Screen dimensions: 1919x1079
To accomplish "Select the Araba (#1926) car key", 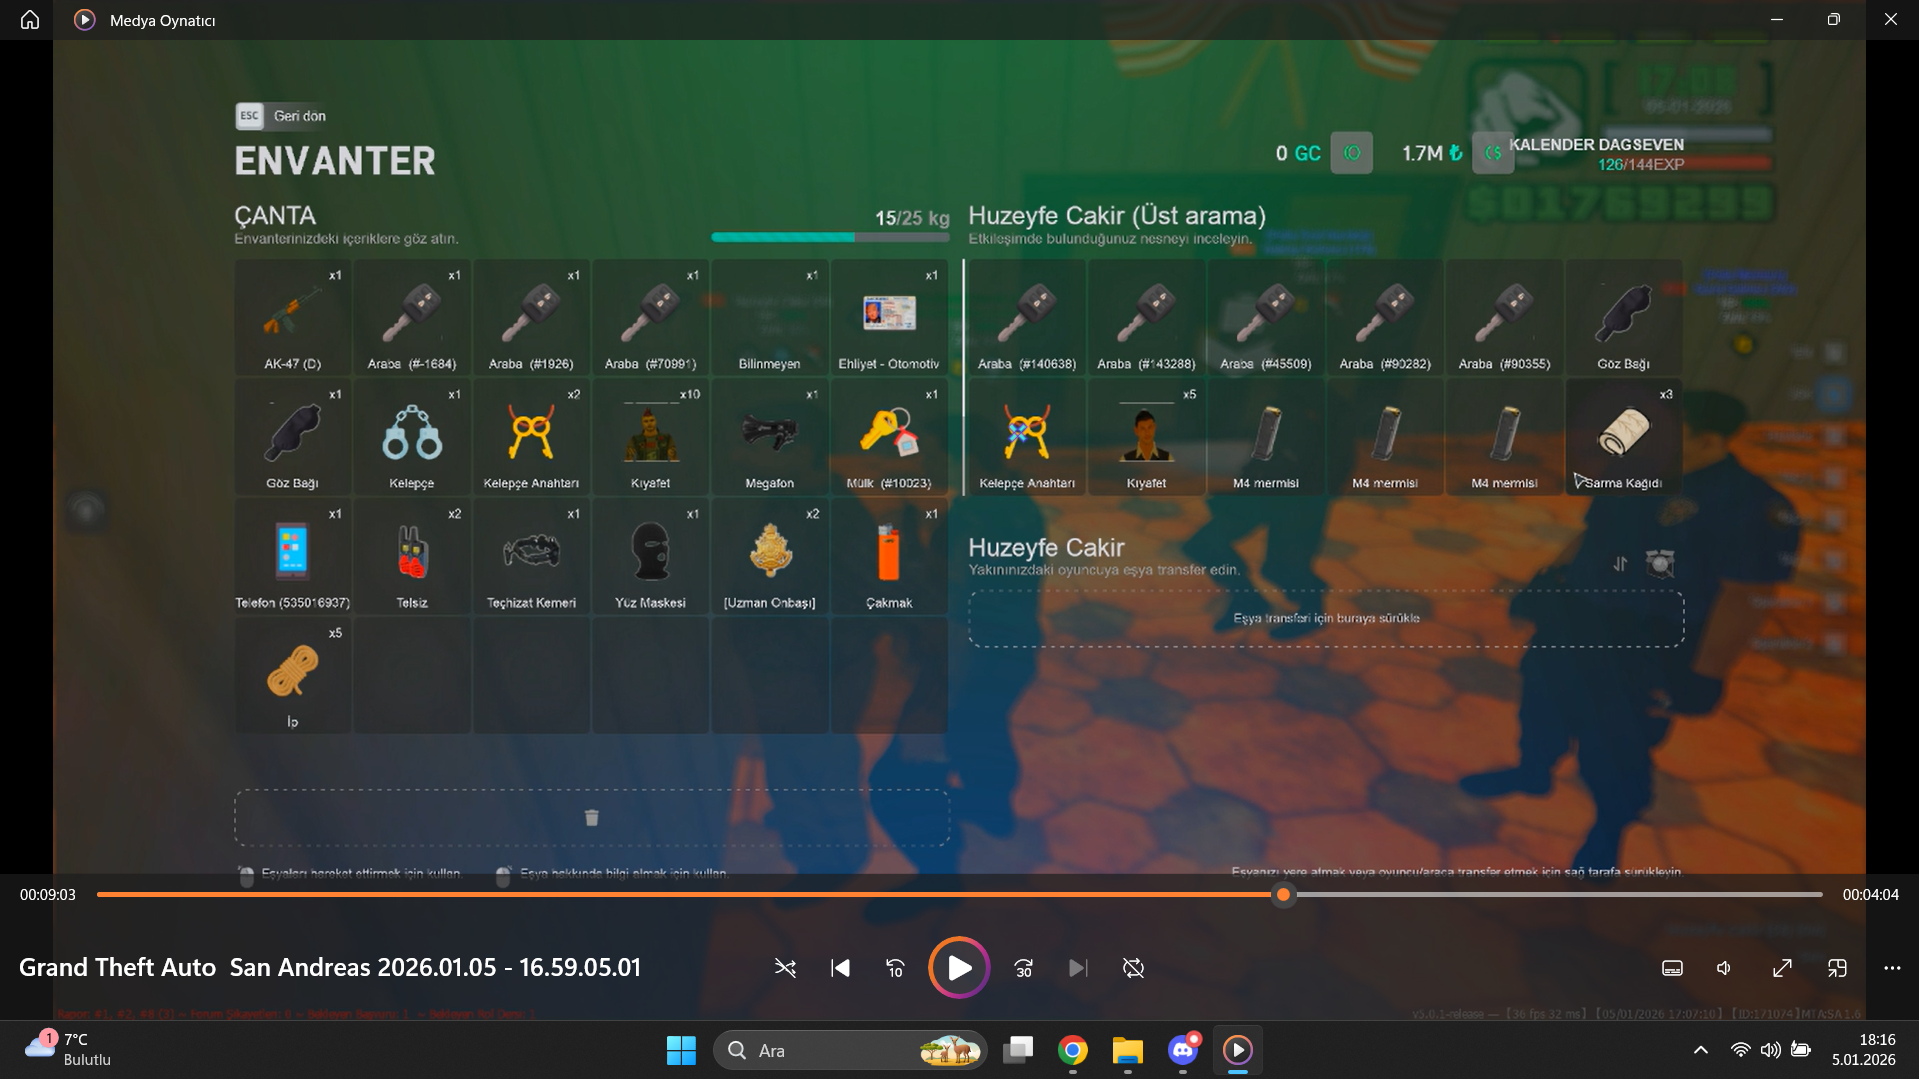I will (531, 318).
